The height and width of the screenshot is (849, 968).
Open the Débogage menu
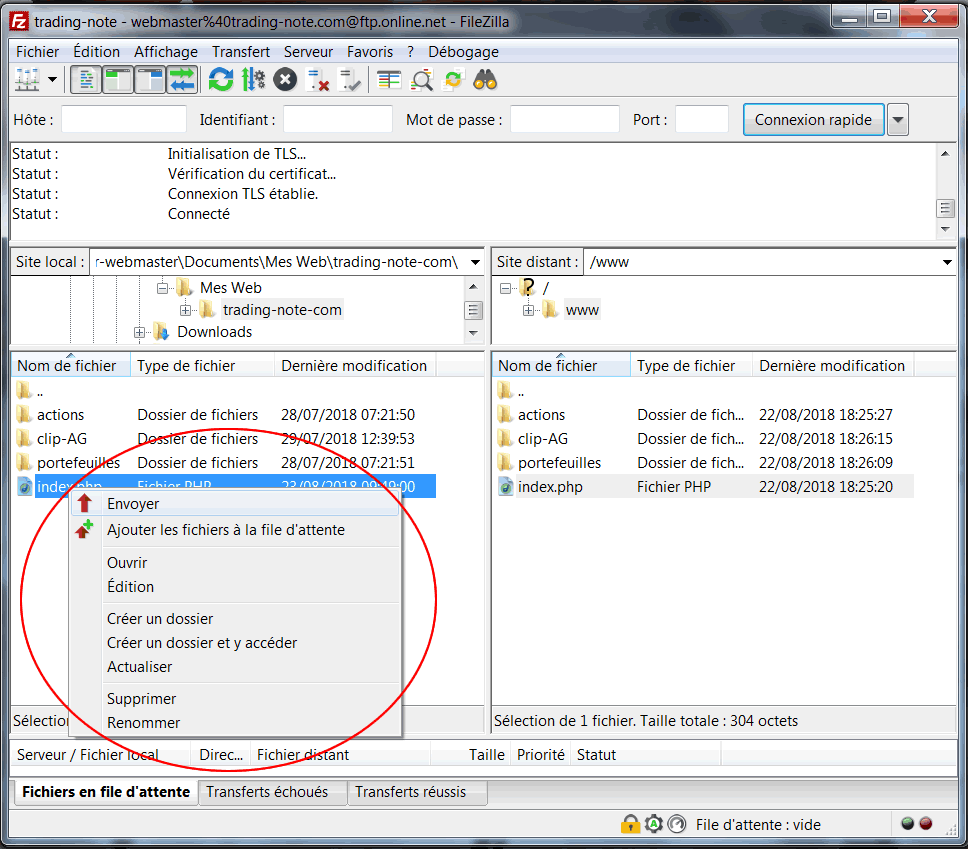(x=464, y=52)
